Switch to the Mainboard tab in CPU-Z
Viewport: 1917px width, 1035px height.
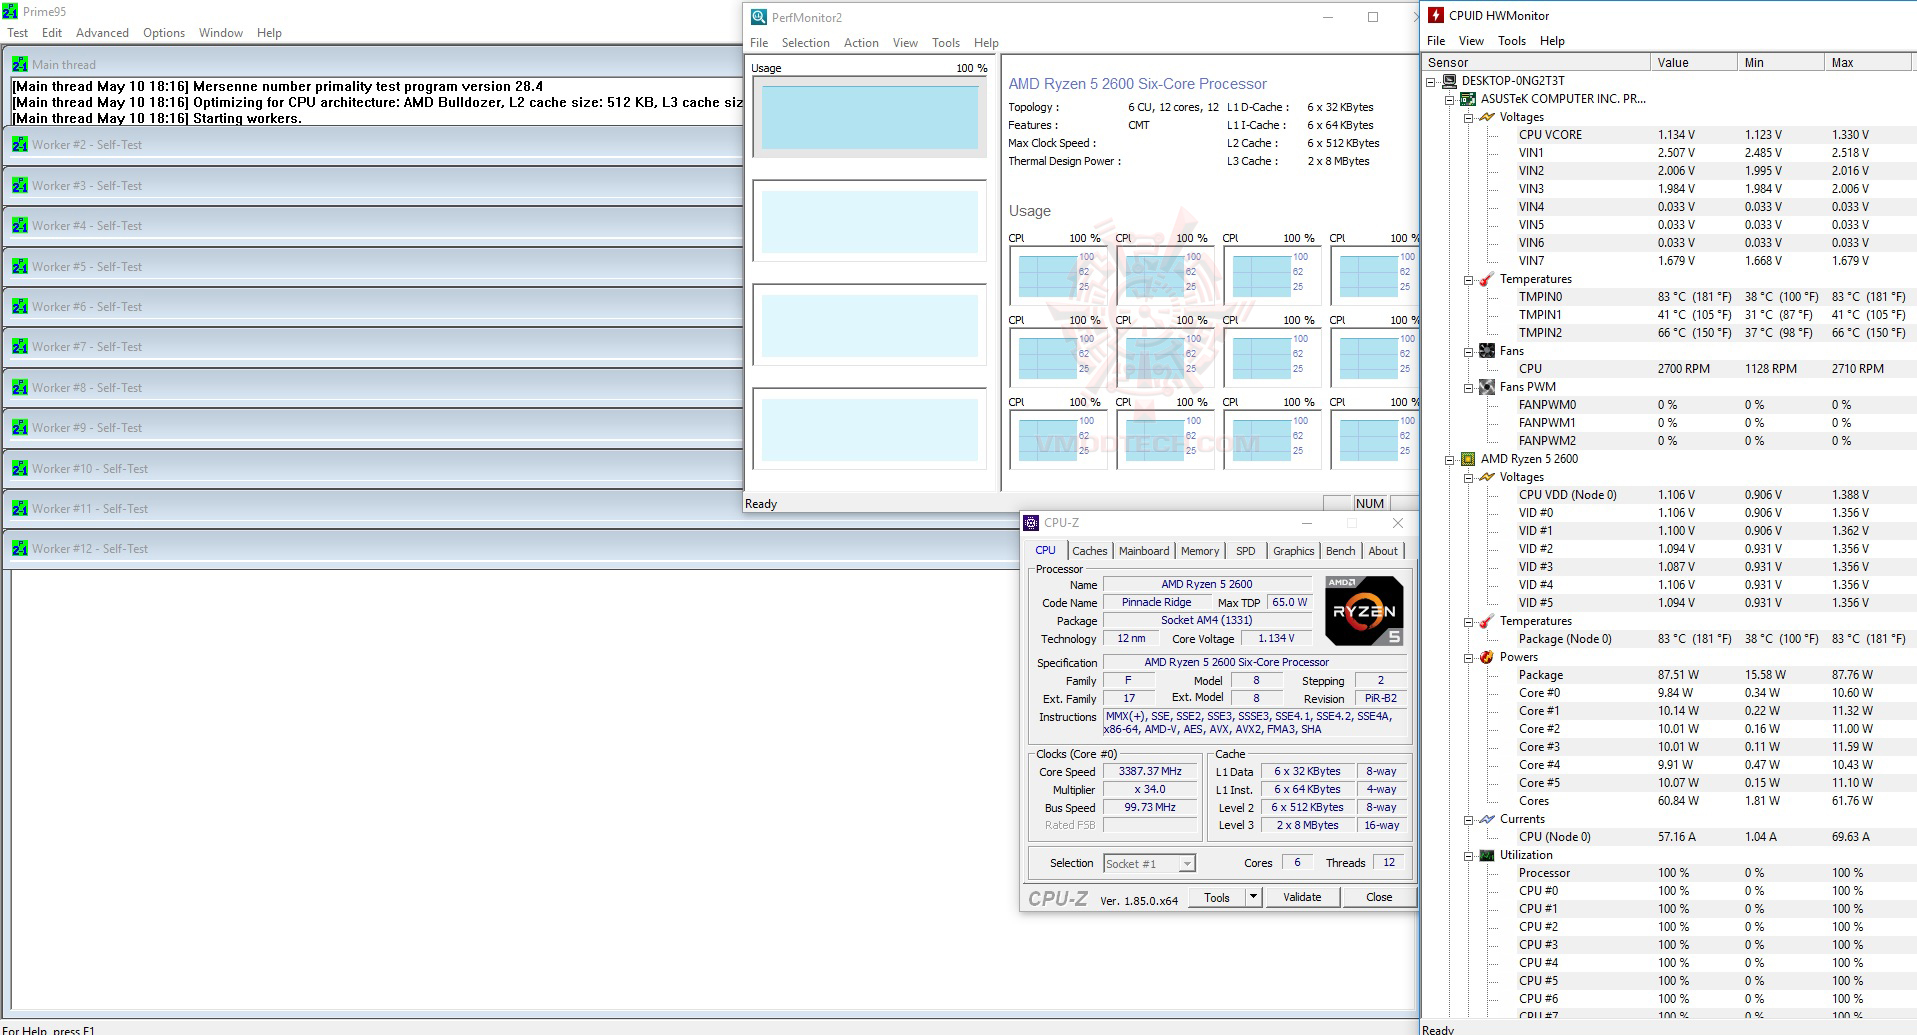click(1144, 551)
